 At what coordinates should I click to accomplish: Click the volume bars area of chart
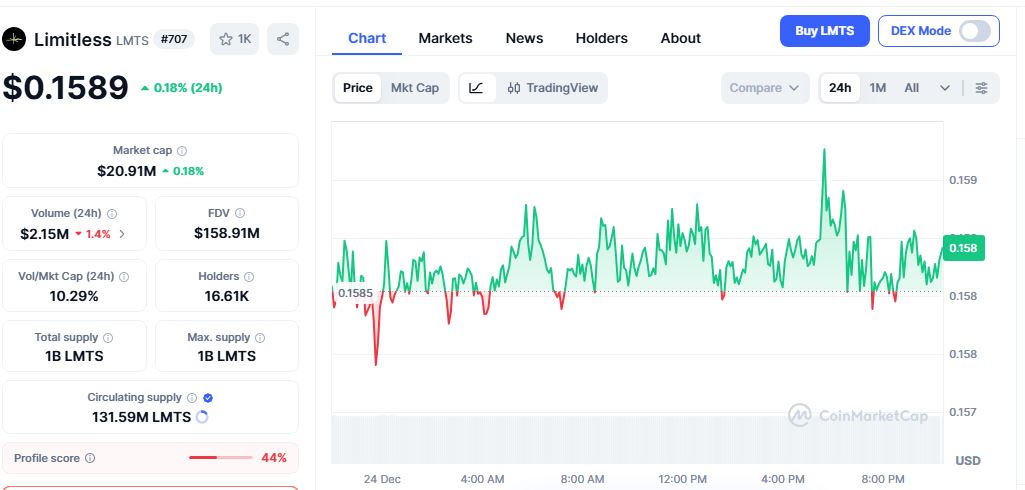(x=637, y=439)
